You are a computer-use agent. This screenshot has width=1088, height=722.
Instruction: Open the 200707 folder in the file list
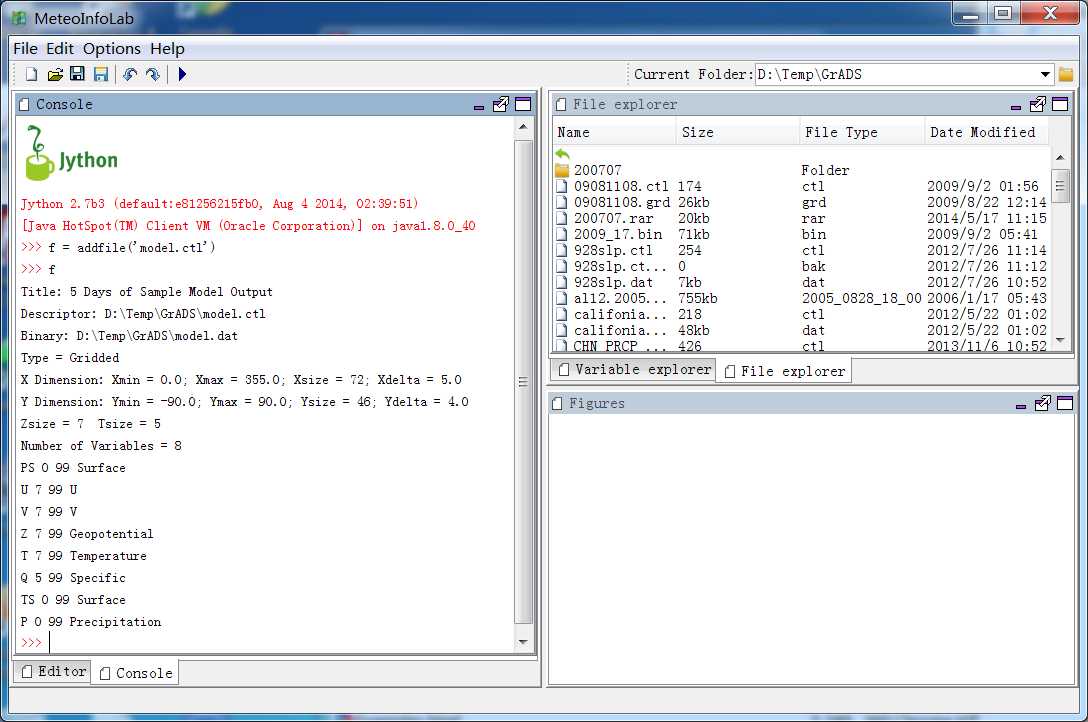tap(597, 170)
